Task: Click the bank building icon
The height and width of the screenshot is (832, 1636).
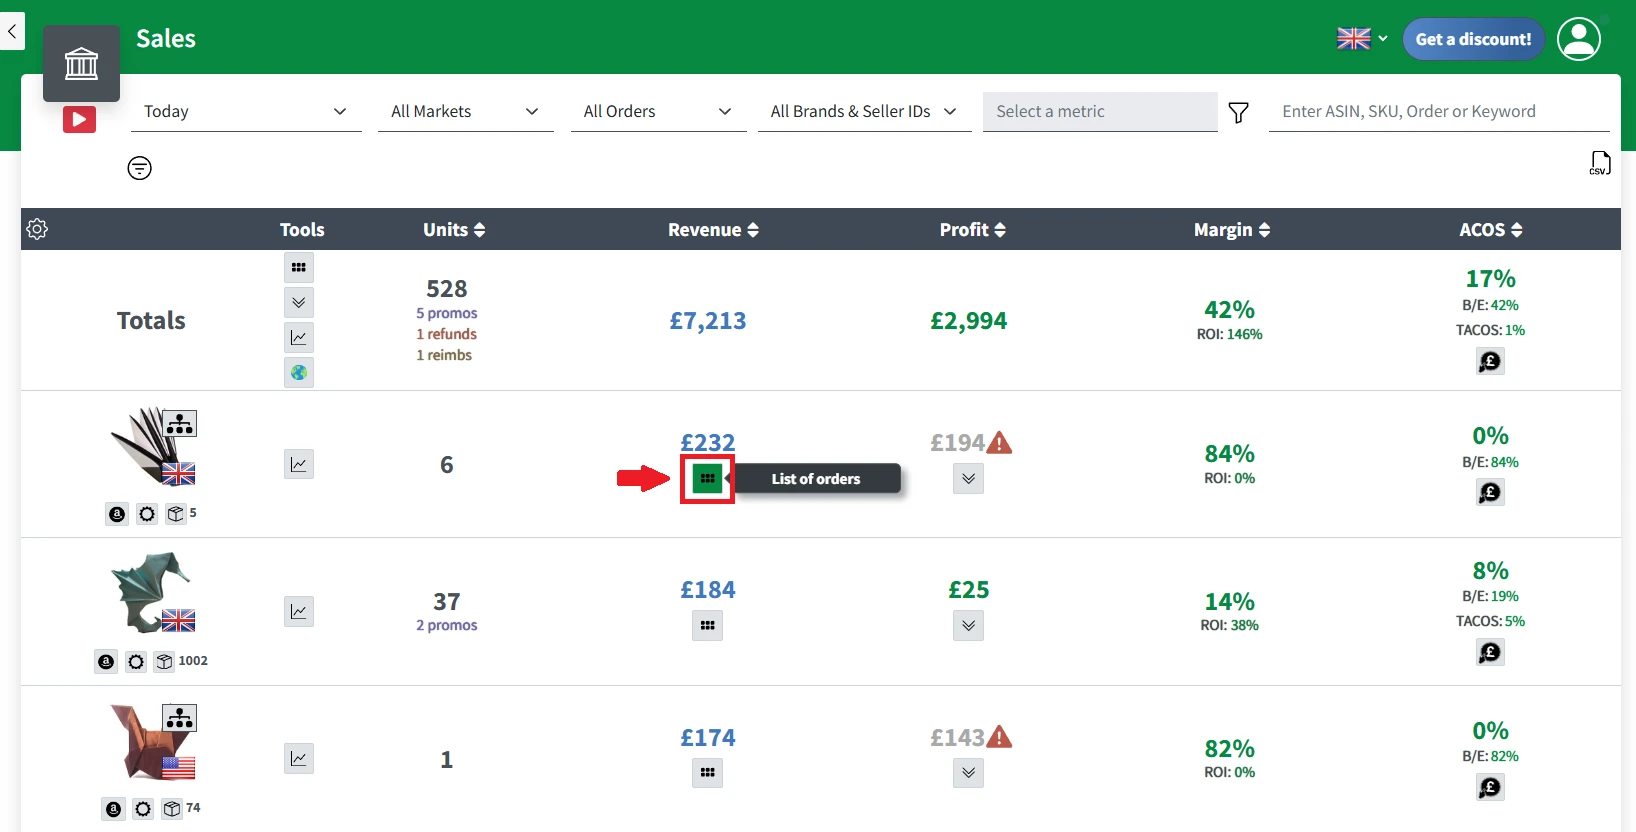Action: (81, 64)
